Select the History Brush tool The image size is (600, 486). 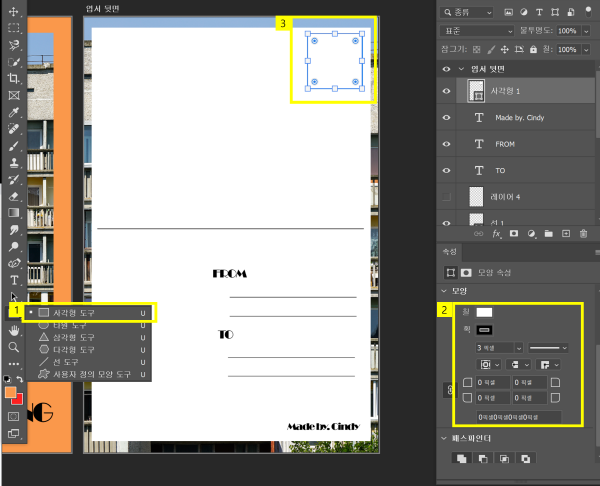tap(14, 179)
